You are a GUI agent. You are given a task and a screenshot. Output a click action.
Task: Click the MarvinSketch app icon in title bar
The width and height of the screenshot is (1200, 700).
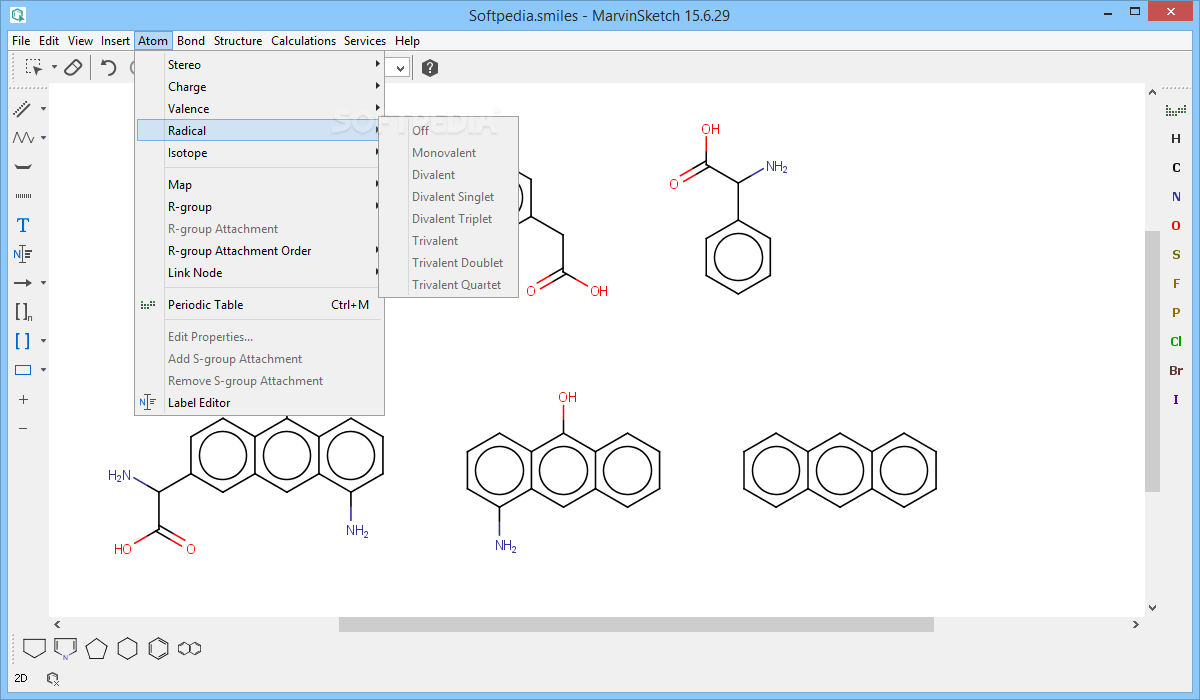(x=18, y=15)
